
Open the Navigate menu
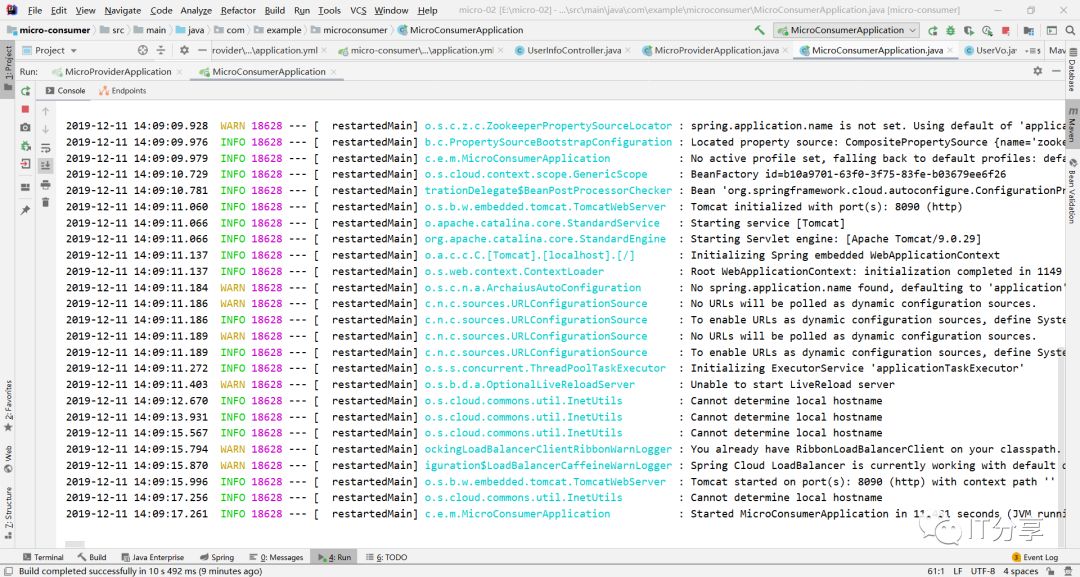pyautogui.click(x=123, y=10)
